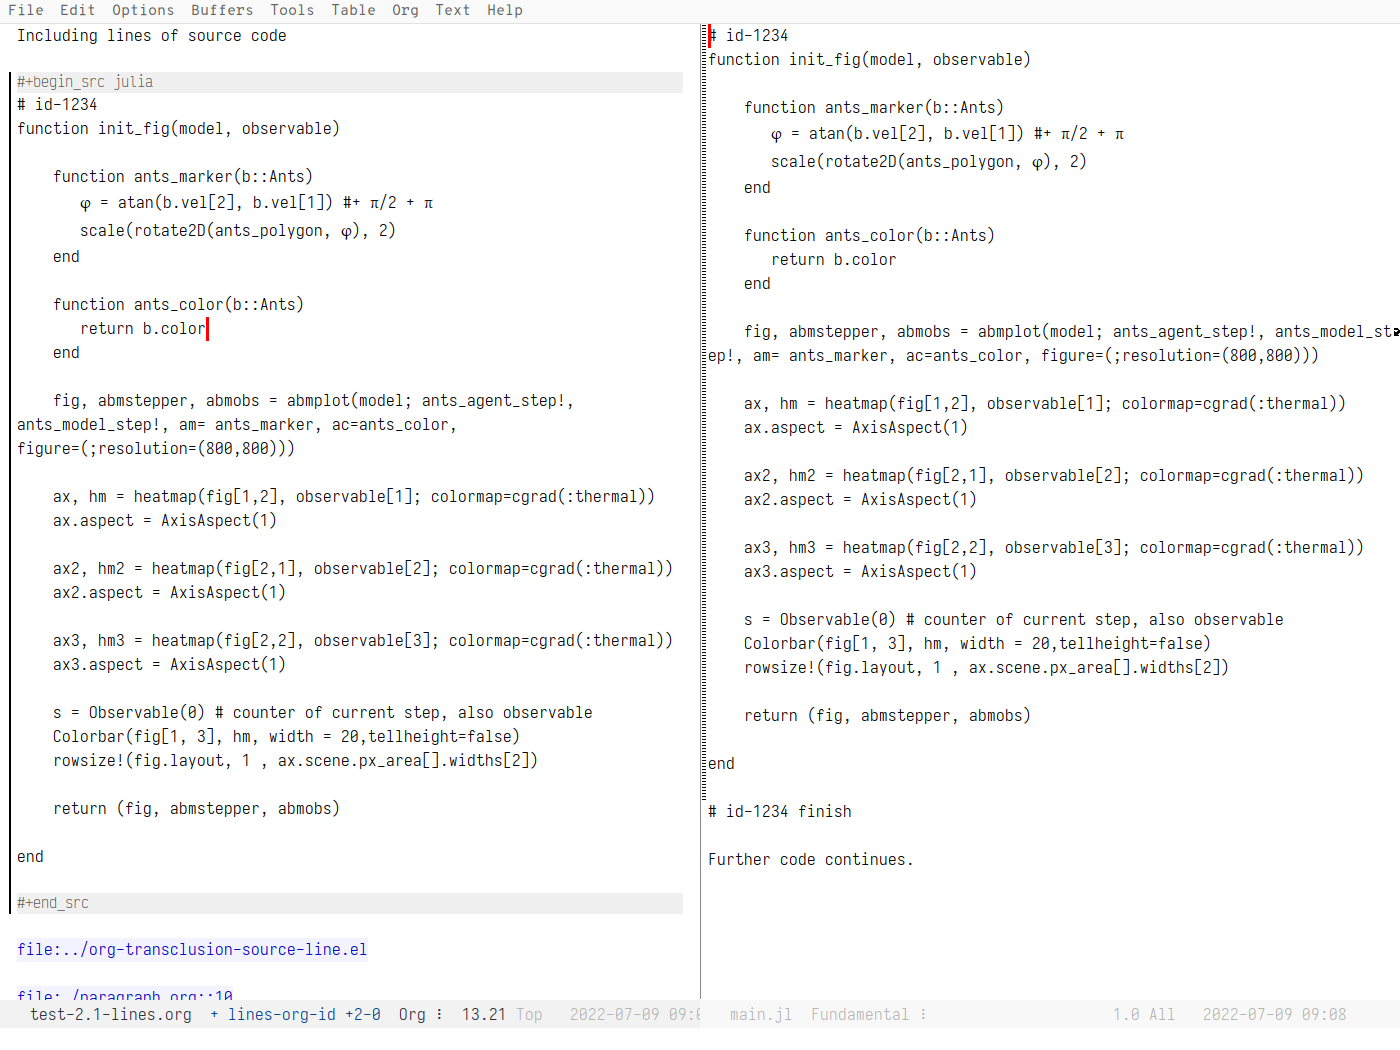Click main.jl buffer name in right mode line
Viewport: 1400px width, 1050px height.
(760, 1014)
